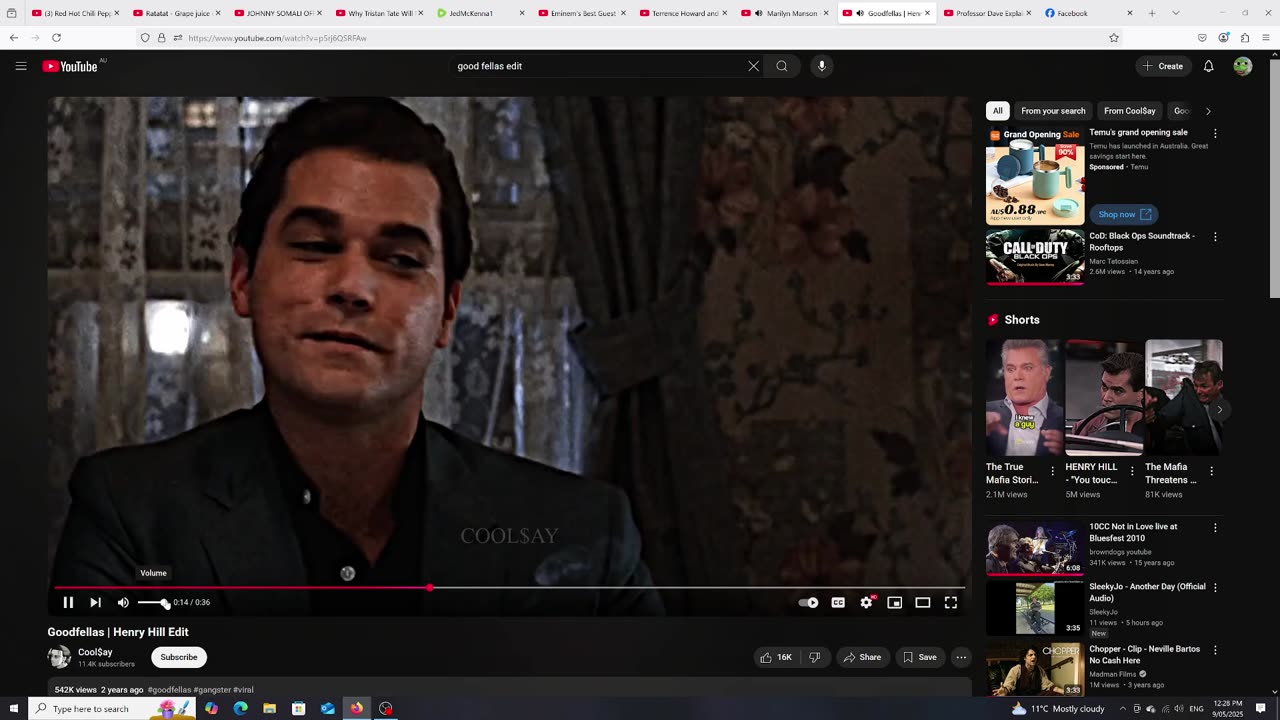Image resolution: width=1280 pixels, height=720 pixels.
Task: Like the video, 16K thumbs up
Action: click(x=776, y=657)
